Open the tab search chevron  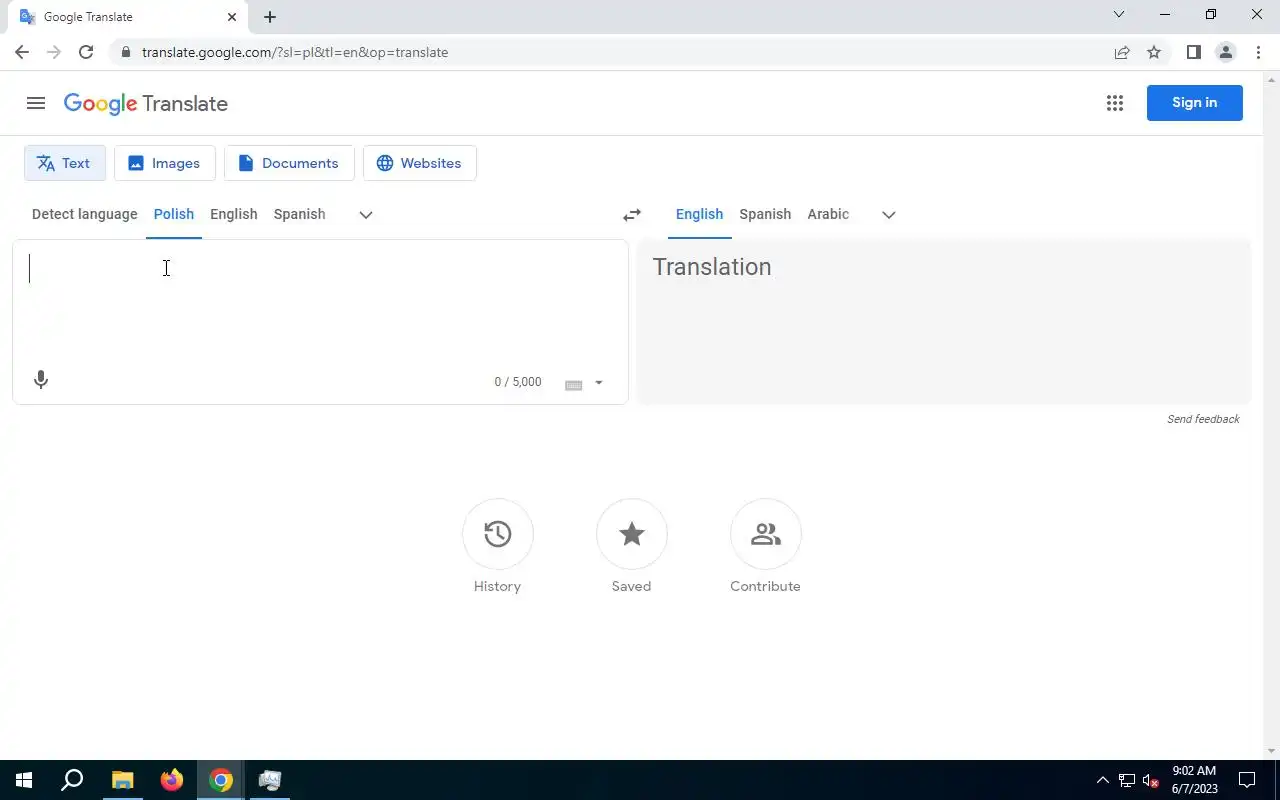tap(1119, 14)
